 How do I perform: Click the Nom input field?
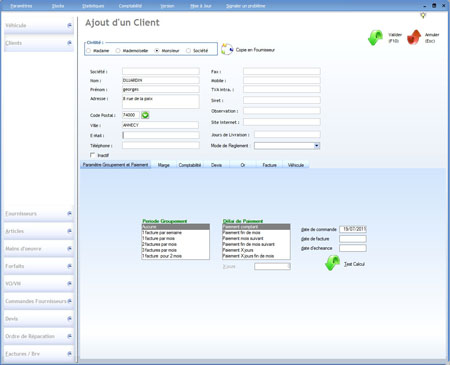pos(161,80)
